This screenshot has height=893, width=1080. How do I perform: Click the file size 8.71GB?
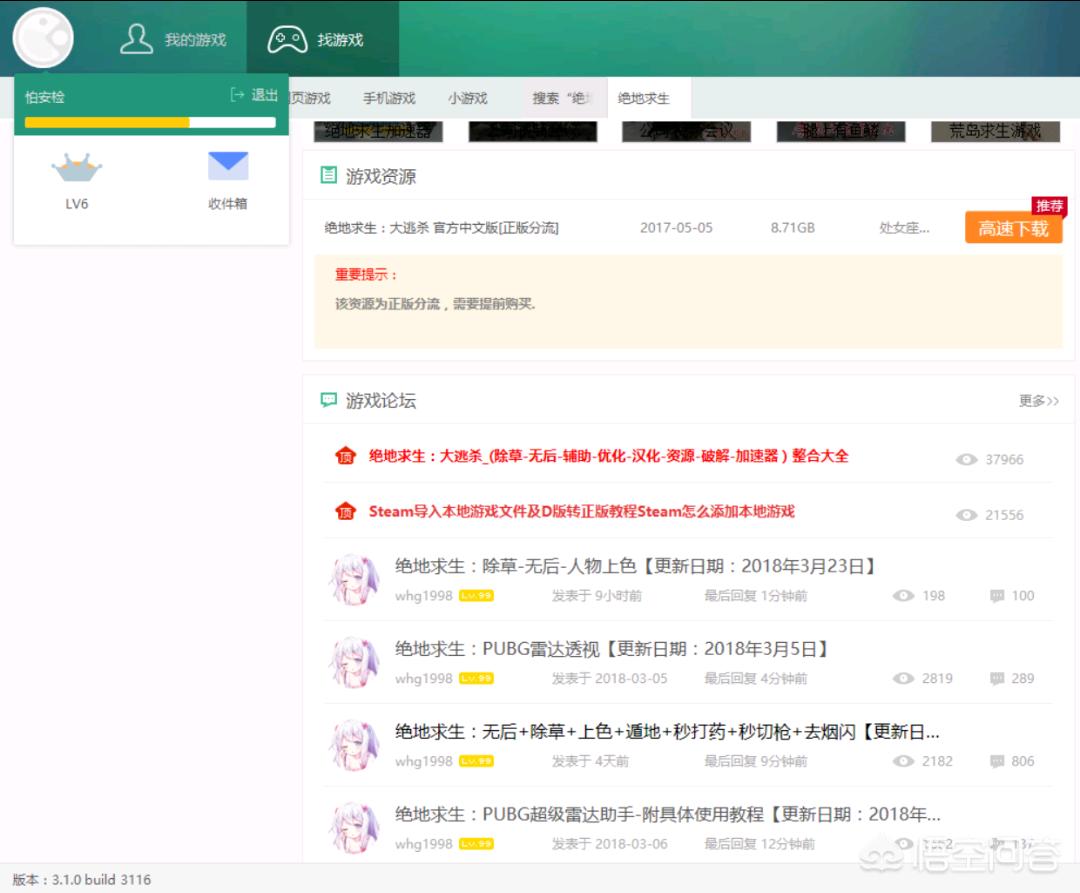(793, 228)
